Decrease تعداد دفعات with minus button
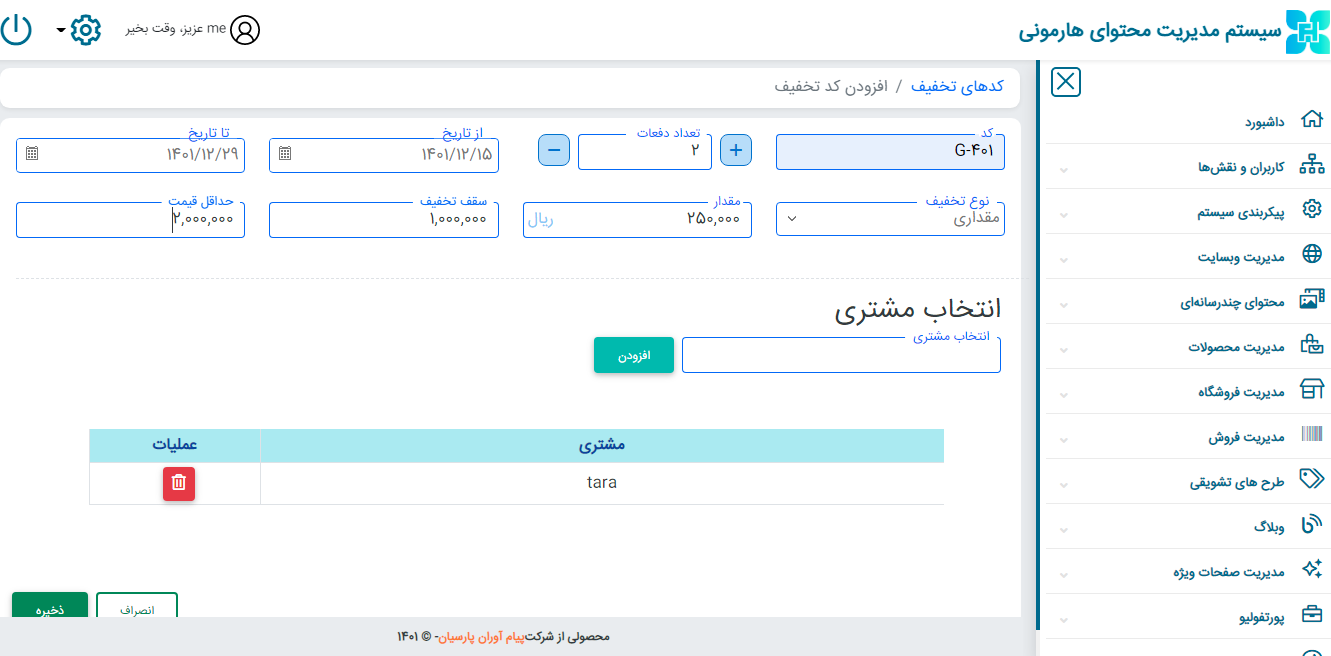The height and width of the screenshot is (656, 1331). pyautogui.click(x=554, y=150)
